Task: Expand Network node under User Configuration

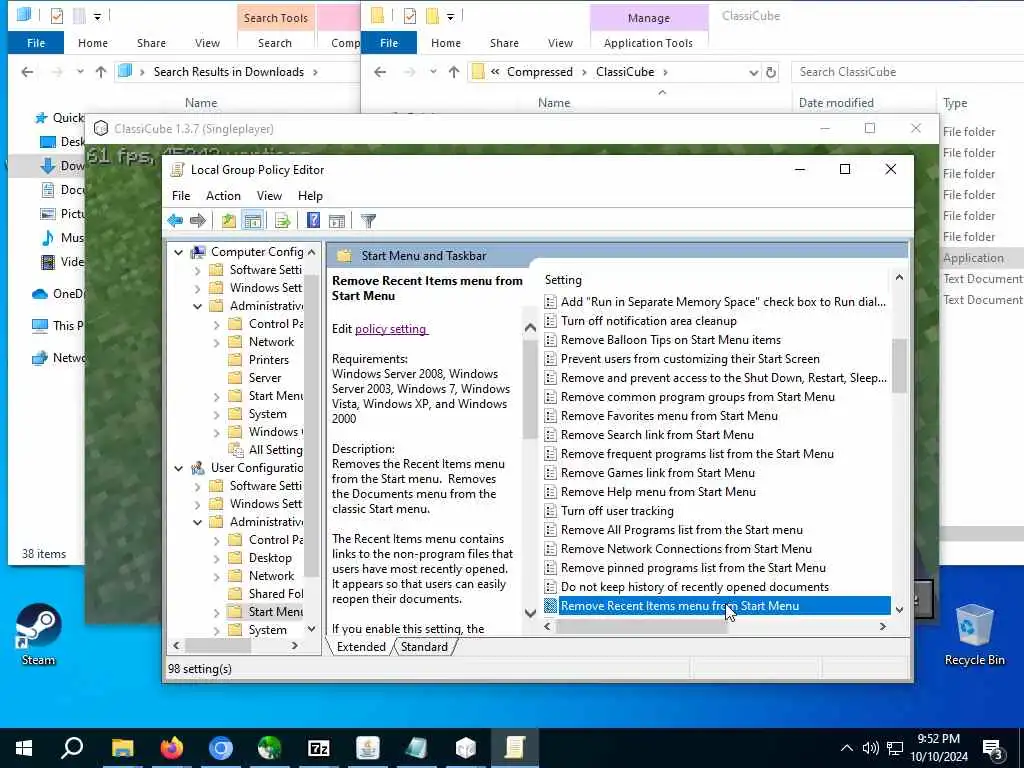Action: (x=216, y=576)
